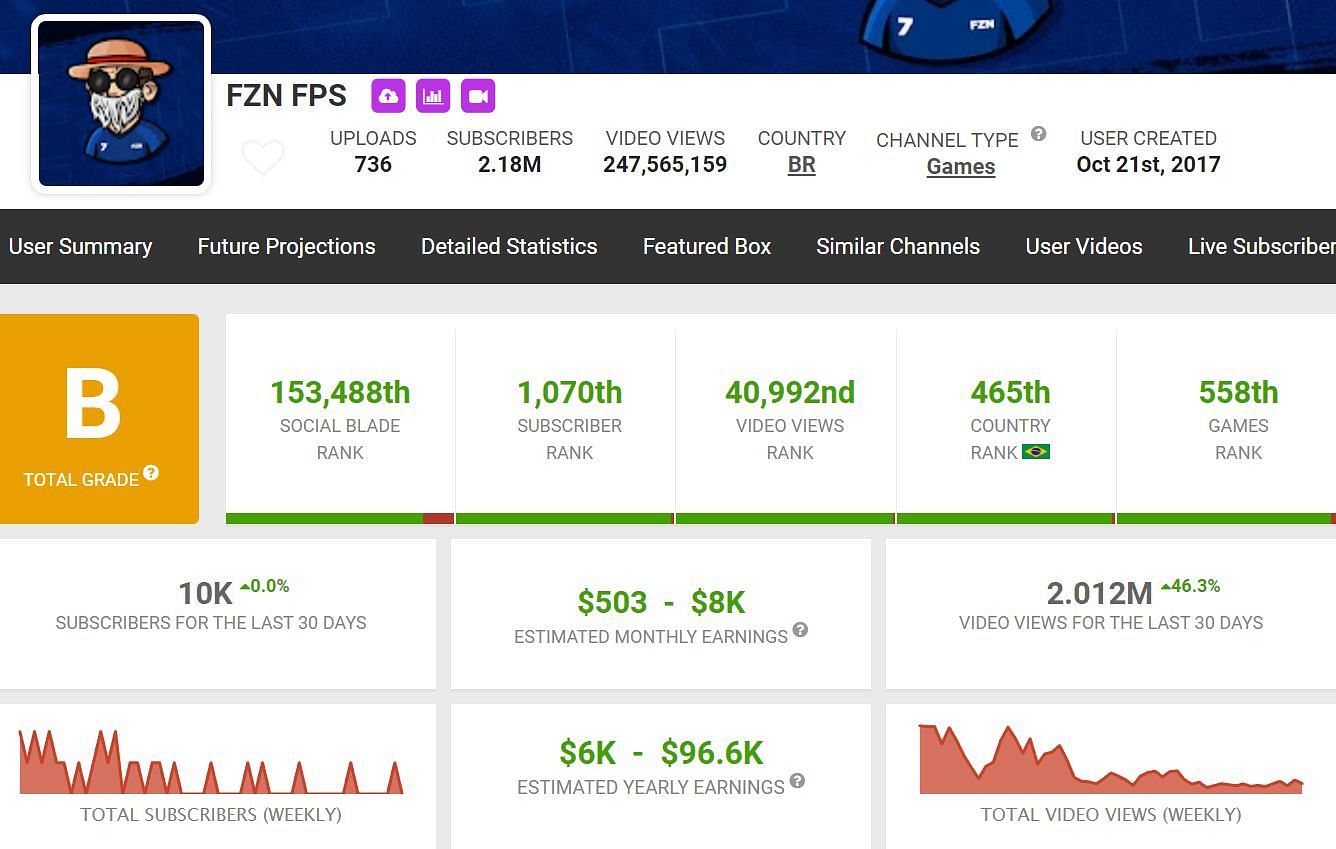The height and width of the screenshot is (849, 1336).
Task: Open the User Summary tab
Action: (80, 246)
